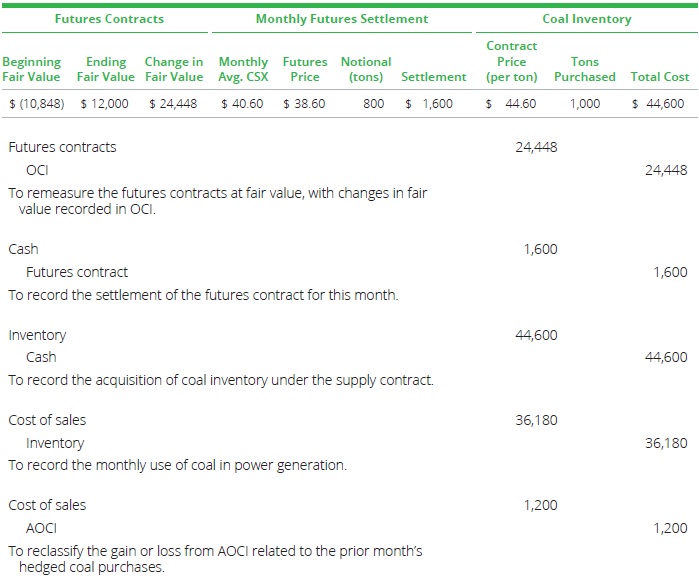Click the $ 12,000 ending fair value cell

pyautogui.click(x=104, y=103)
